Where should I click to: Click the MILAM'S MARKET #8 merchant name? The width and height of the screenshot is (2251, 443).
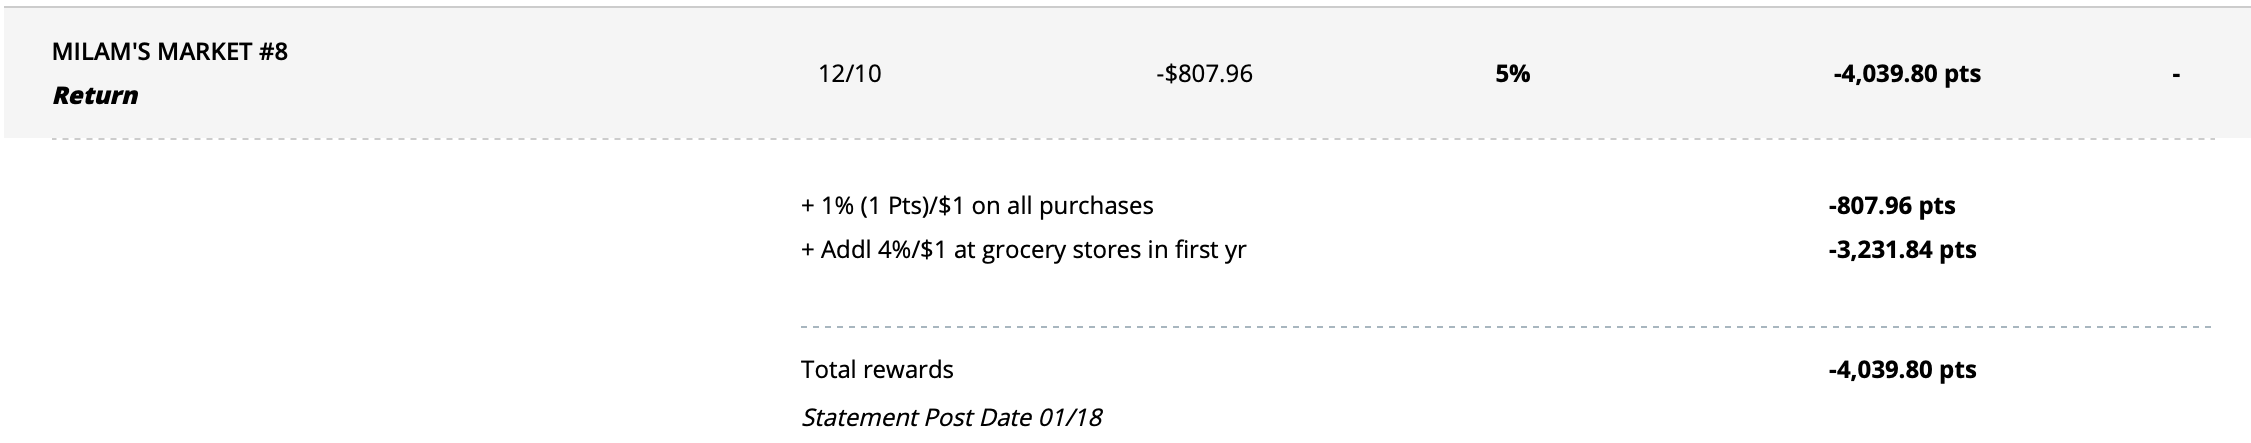170,51
